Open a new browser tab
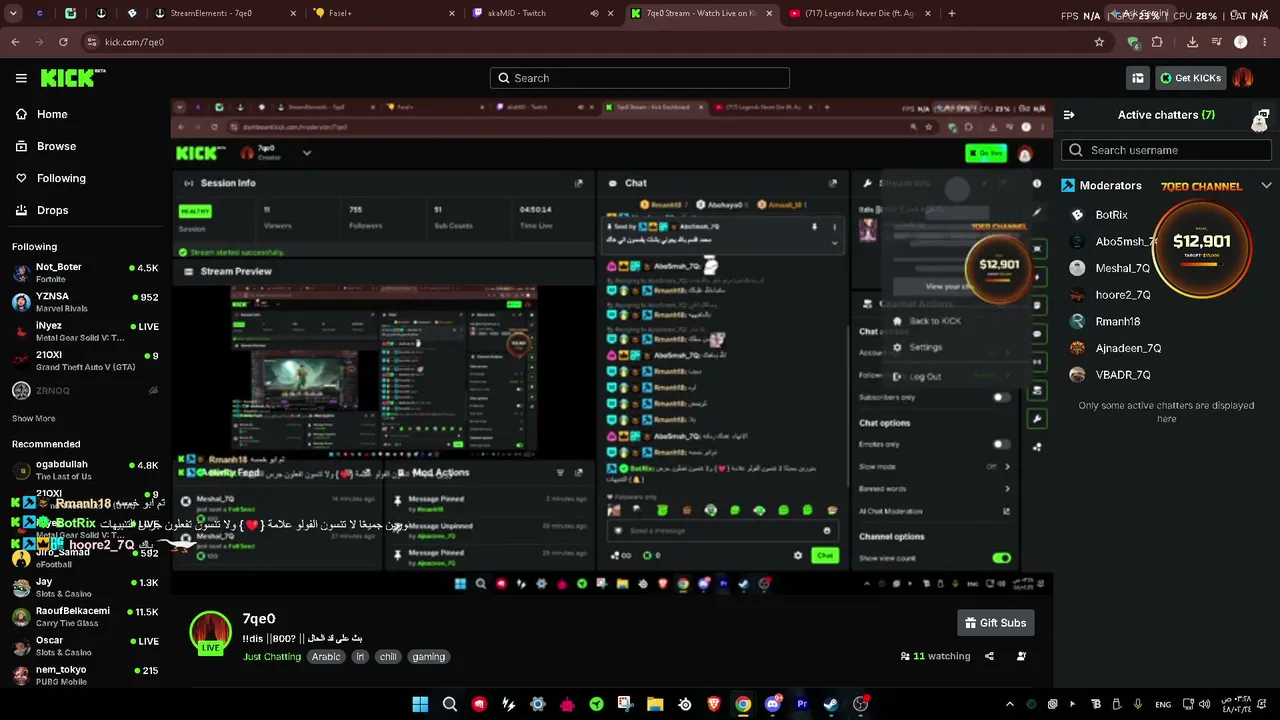This screenshot has width=1280, height=720. 951,14
